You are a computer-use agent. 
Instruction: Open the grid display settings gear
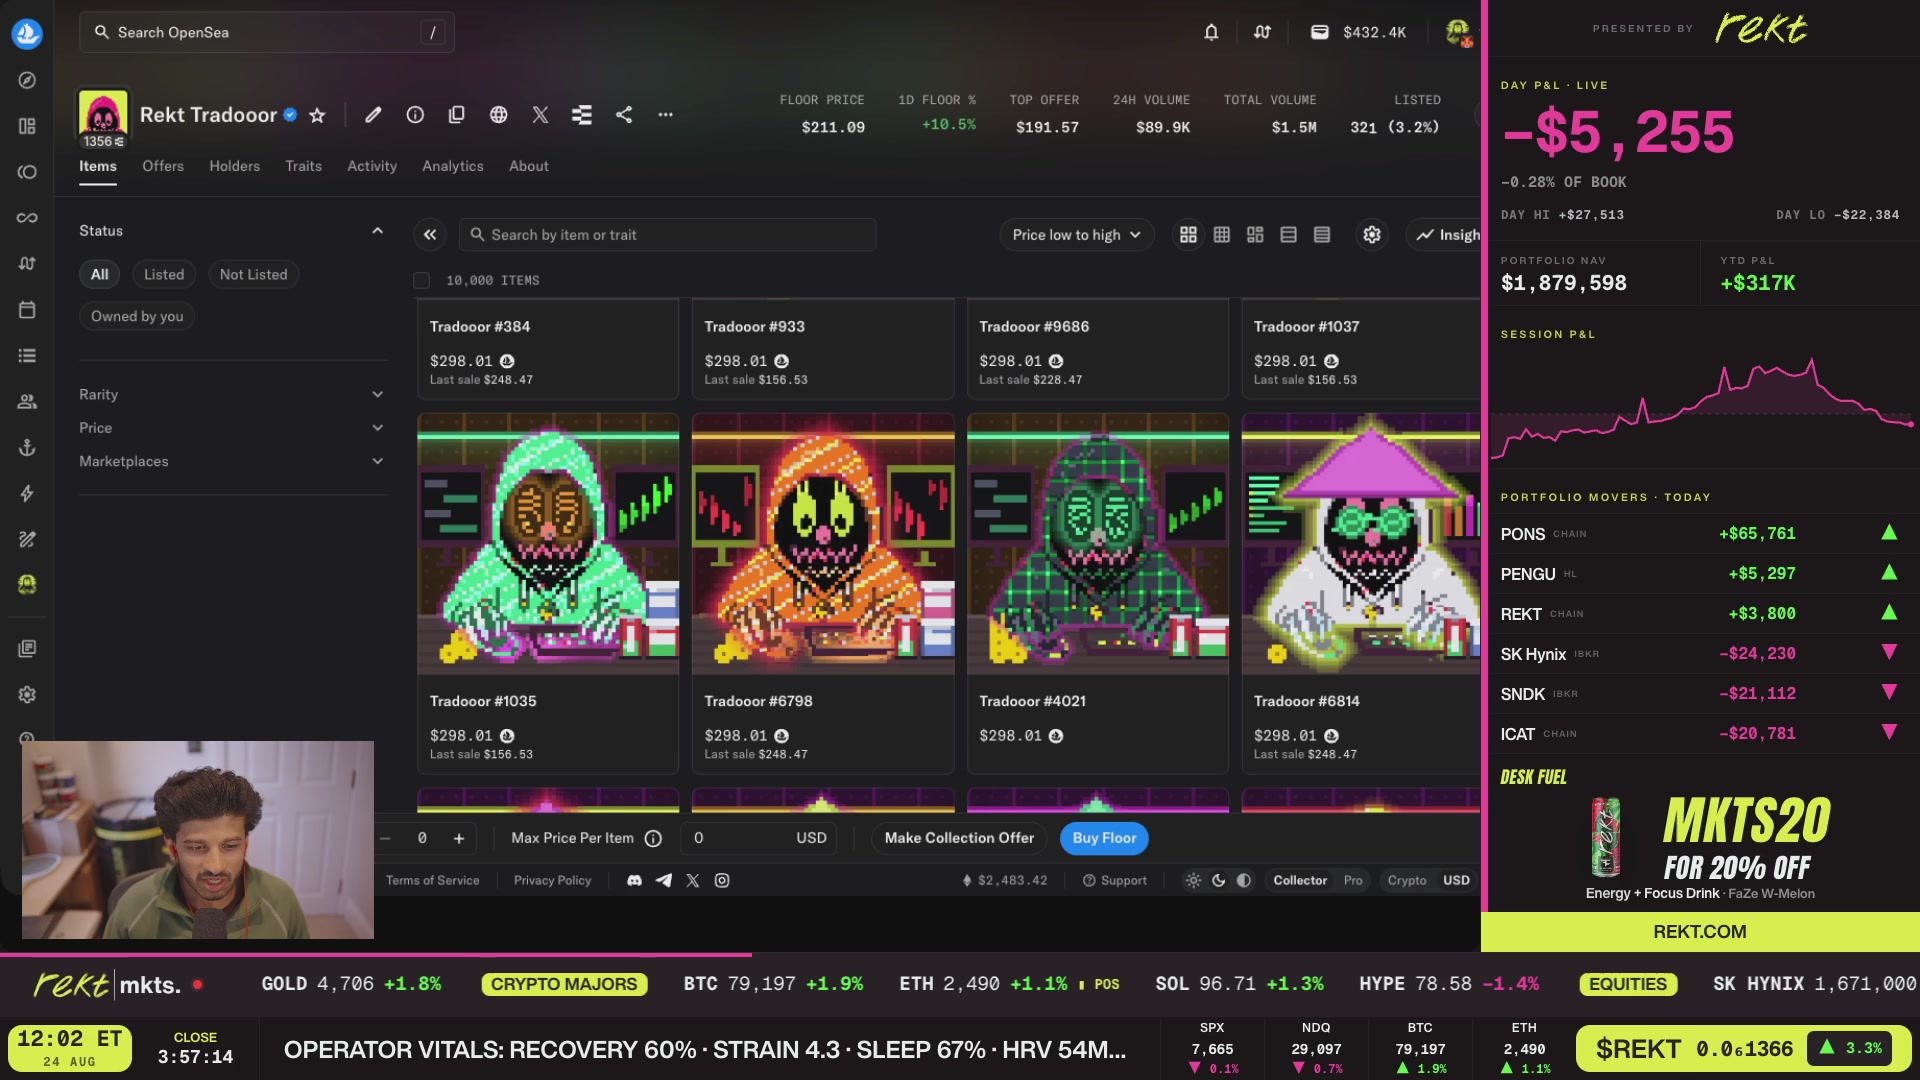1372,235
